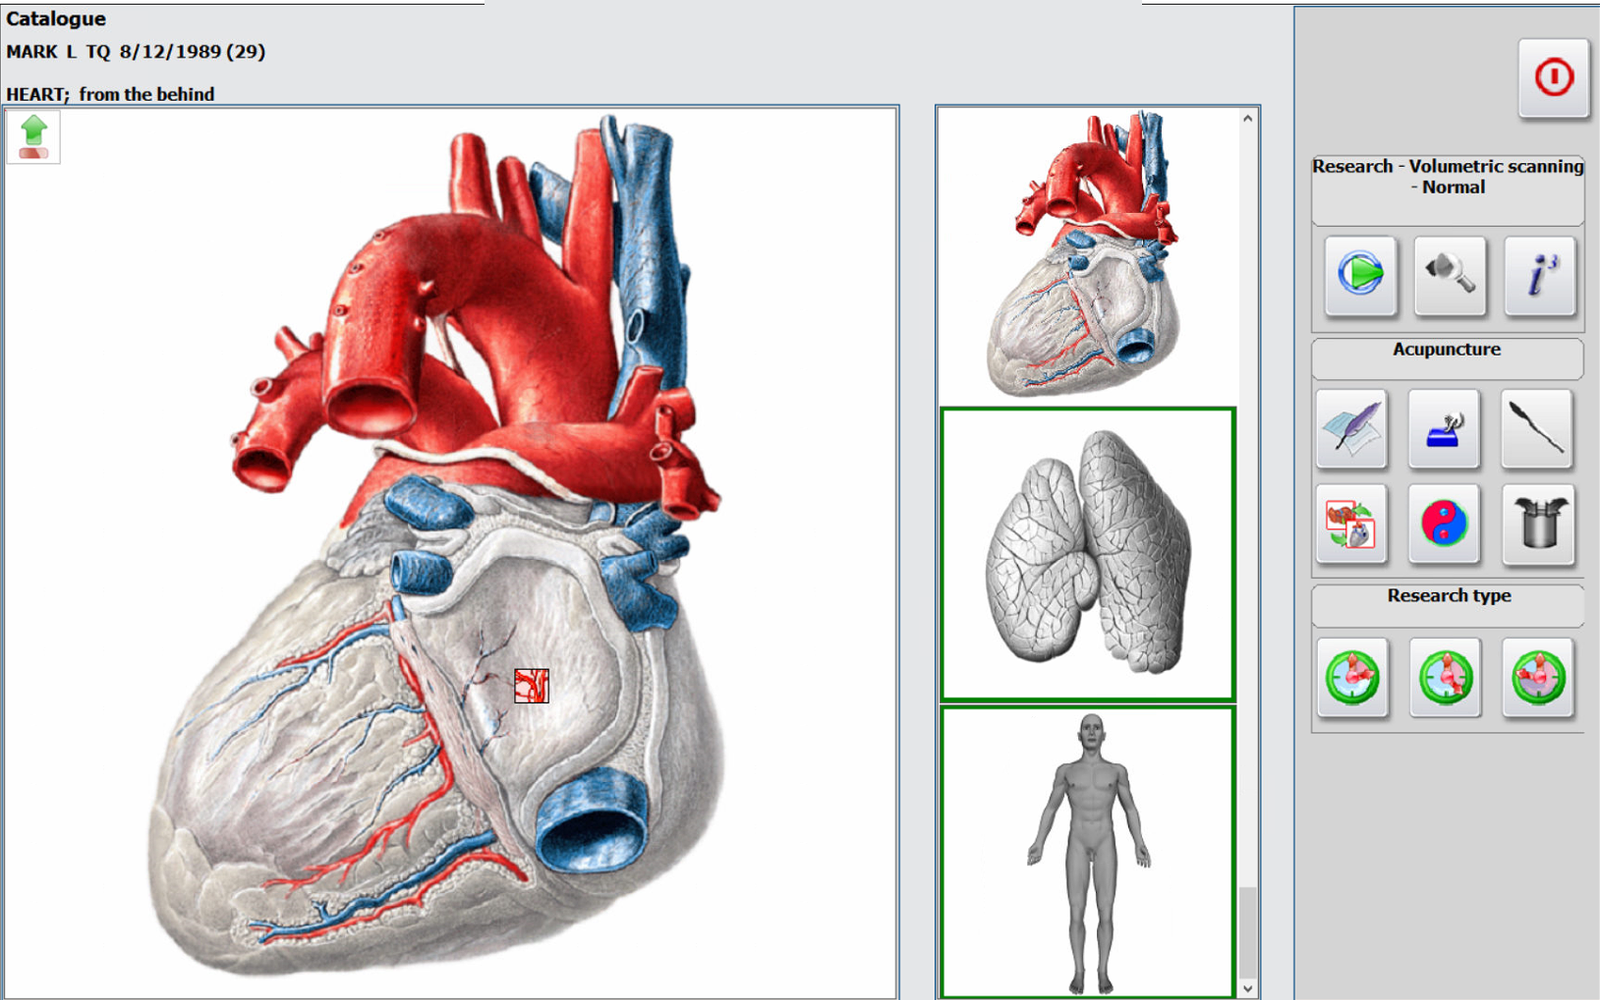1600x1000 pixels.
Task: Select the third research type icon
Action: point(1537,677)
